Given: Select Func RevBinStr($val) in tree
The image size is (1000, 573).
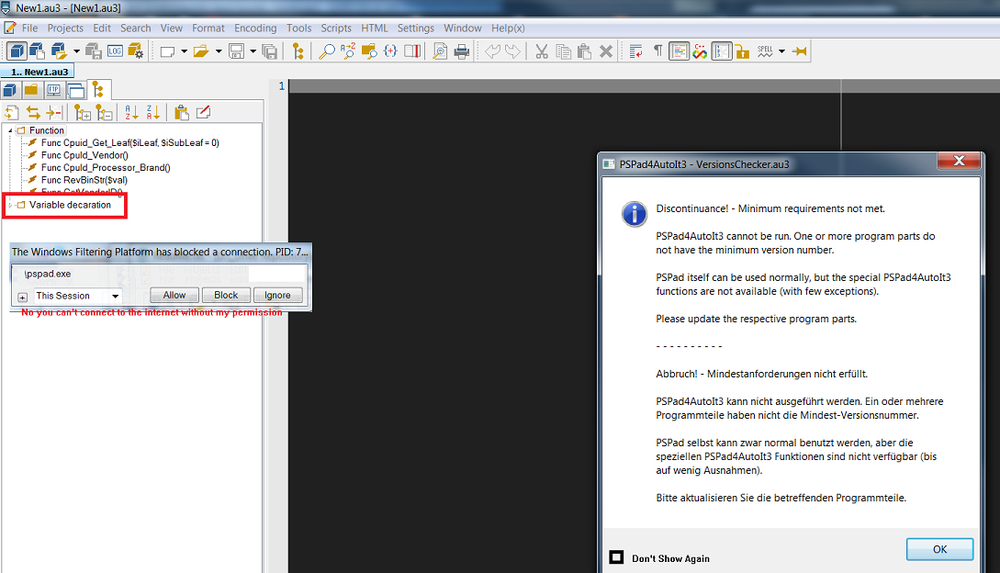Looking at the screenshot, I should [84, 181].
